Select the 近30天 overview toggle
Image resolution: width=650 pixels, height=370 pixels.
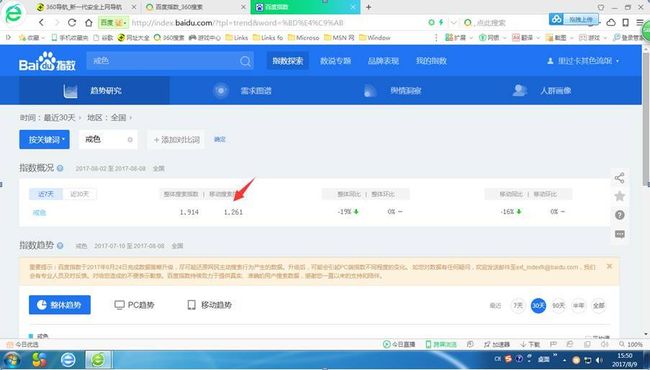[80, 194]
